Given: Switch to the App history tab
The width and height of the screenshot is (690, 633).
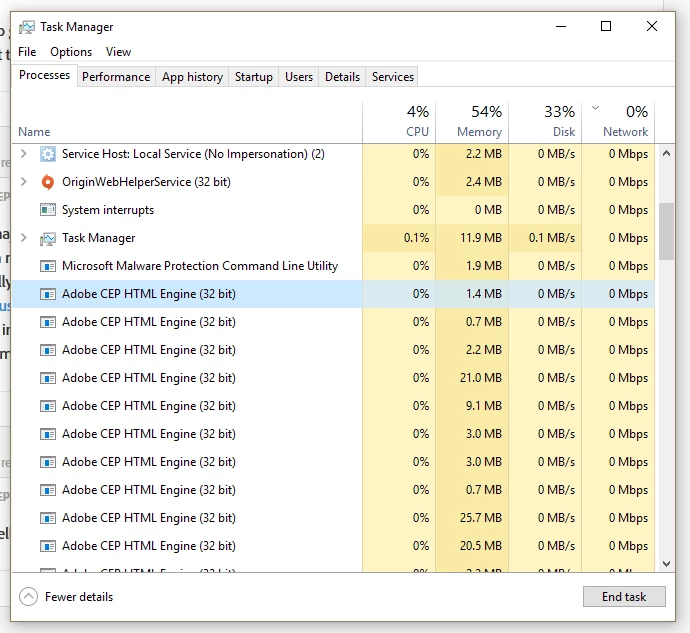Looking at the screenshot, I should (x=192, y=77).
